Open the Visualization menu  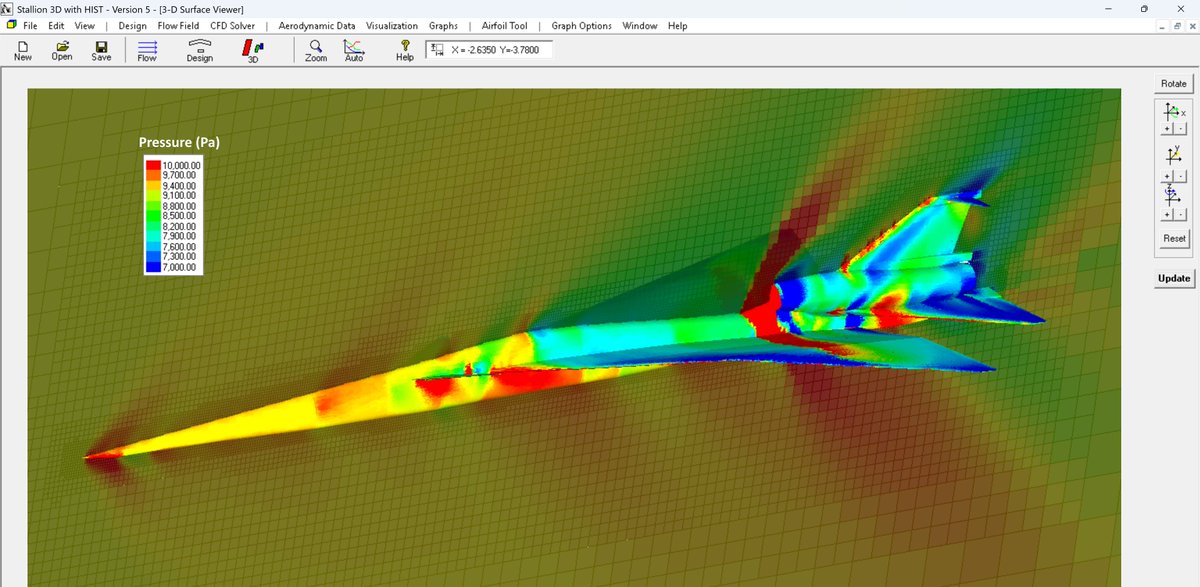click(392, 26)
